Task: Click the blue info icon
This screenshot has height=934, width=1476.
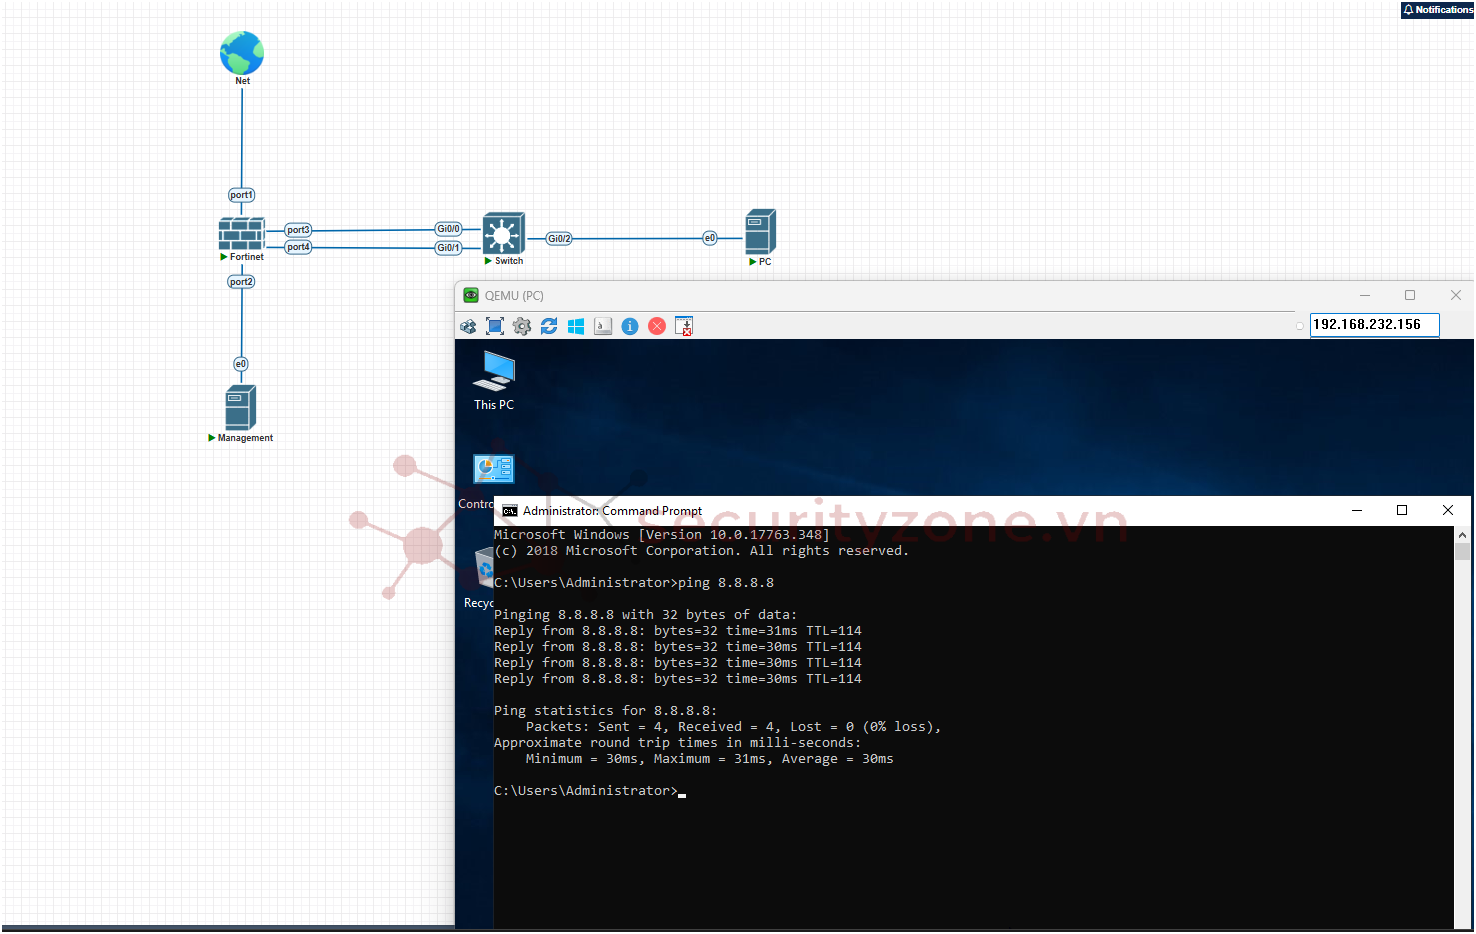Action: [x=630, y=326]
